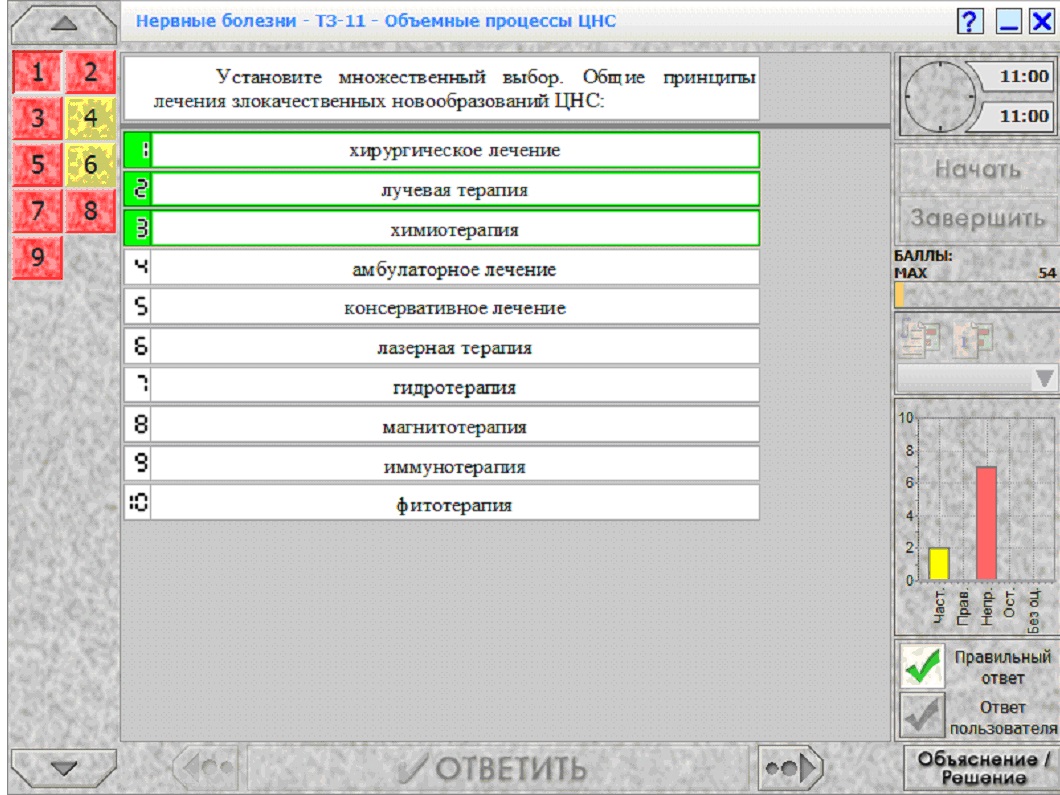The height and width of the screenshot is (795, 1060).
Task: Select answer 10 фитотерапия
Action: pos(441,504)
